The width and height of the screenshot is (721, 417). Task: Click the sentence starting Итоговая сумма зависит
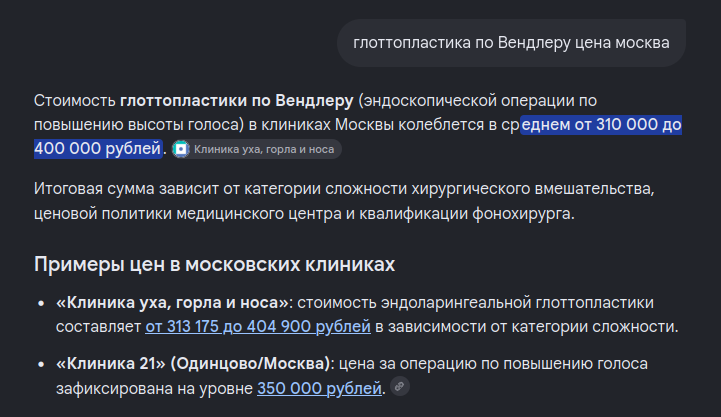(x=344, y=201)
